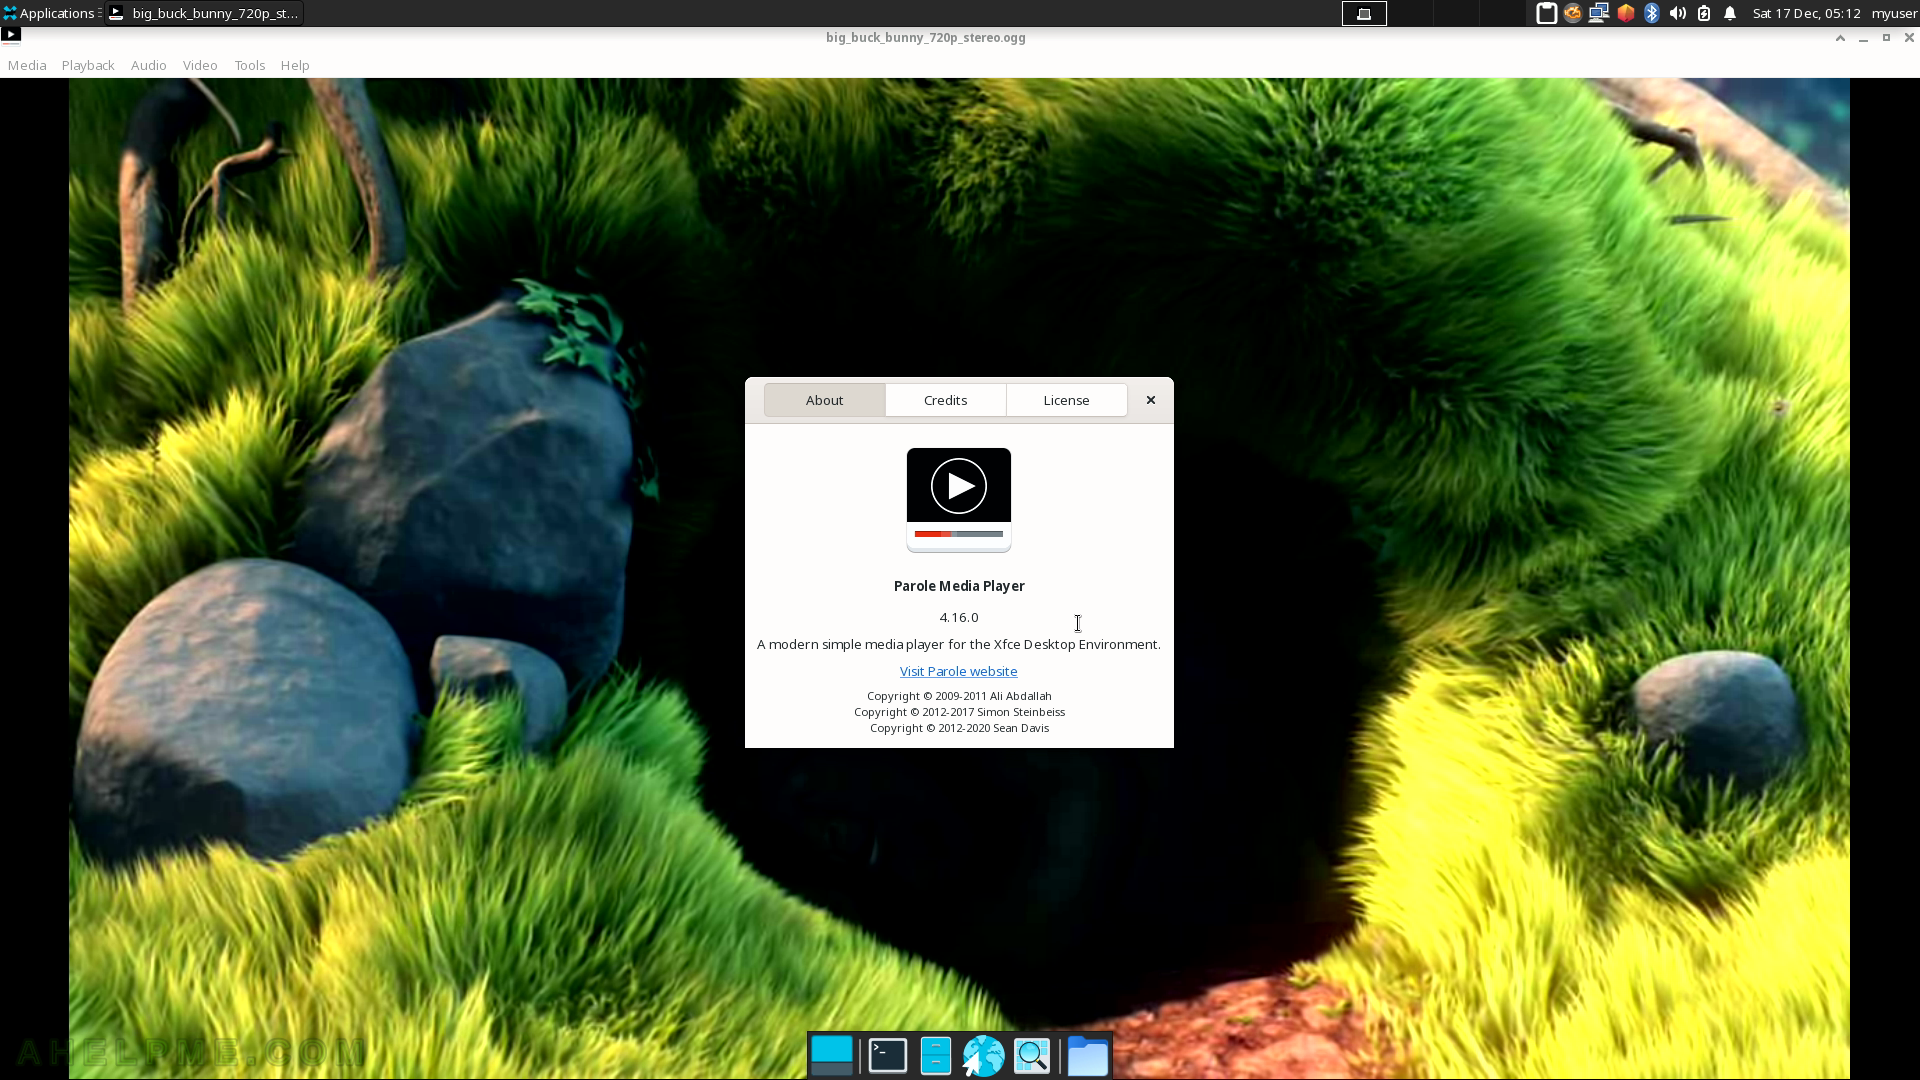Open the home folder dock icon
This screenshot has width=1920, height=1080.
point(1088,1056)
